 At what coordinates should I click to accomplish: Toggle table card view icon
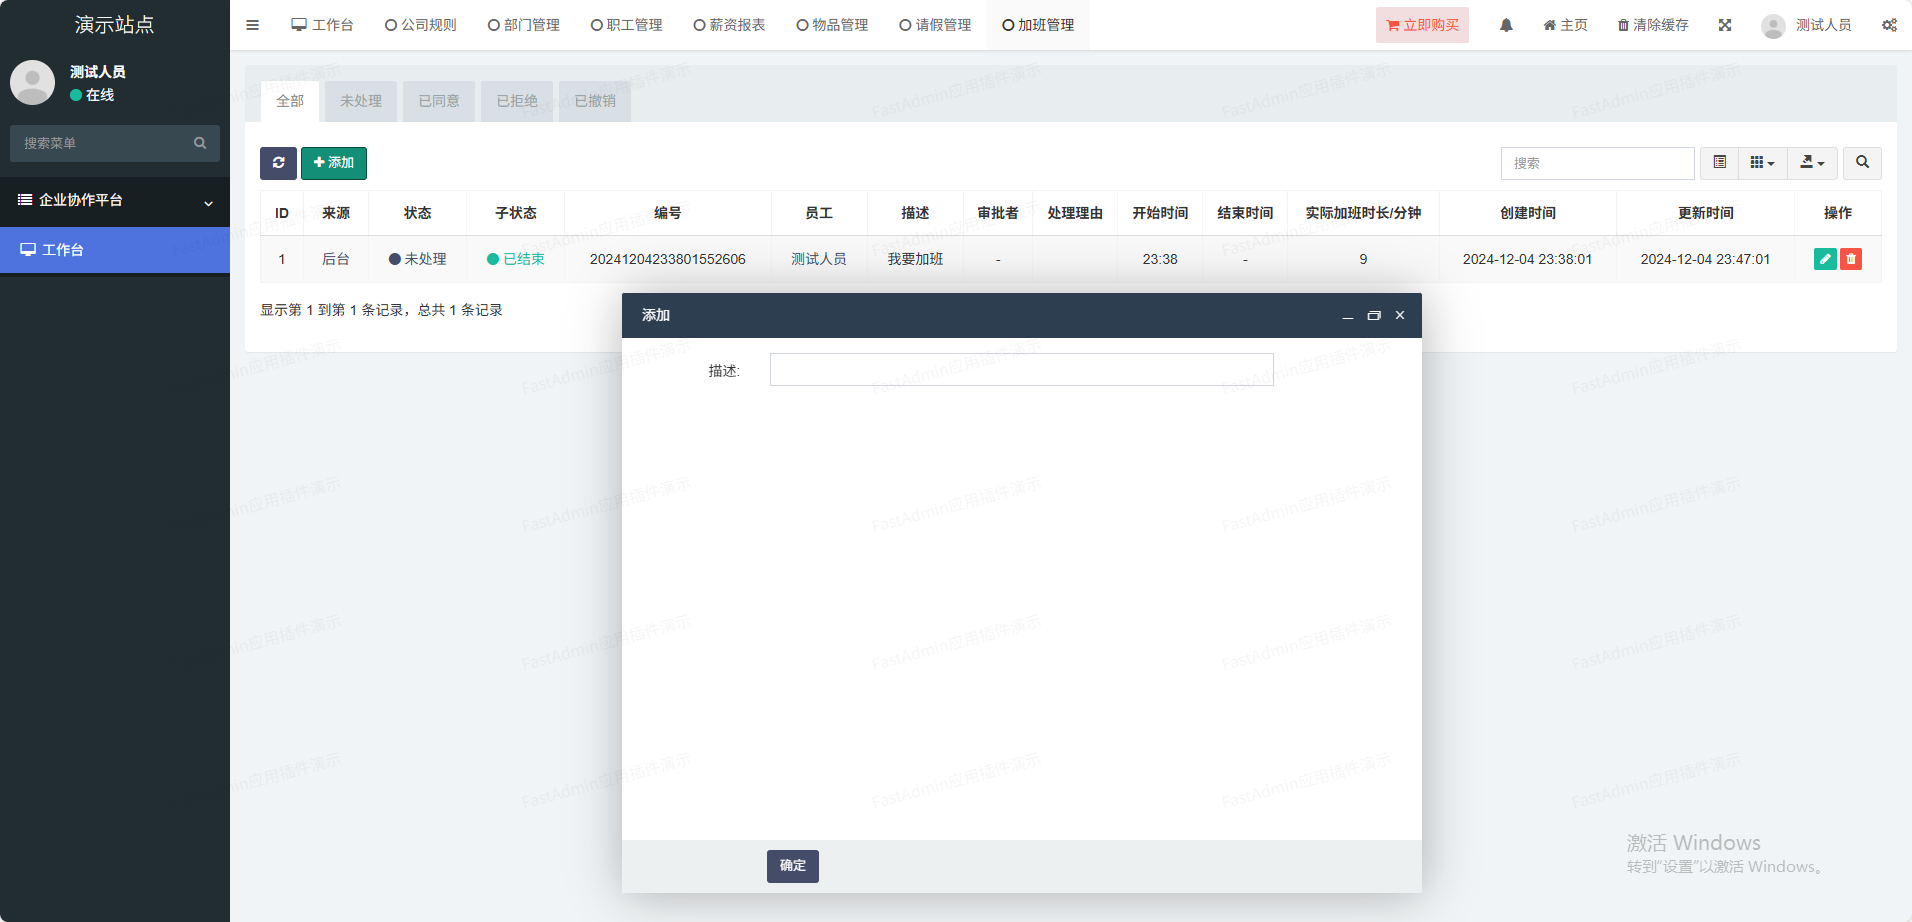[x=1720, y=163]
